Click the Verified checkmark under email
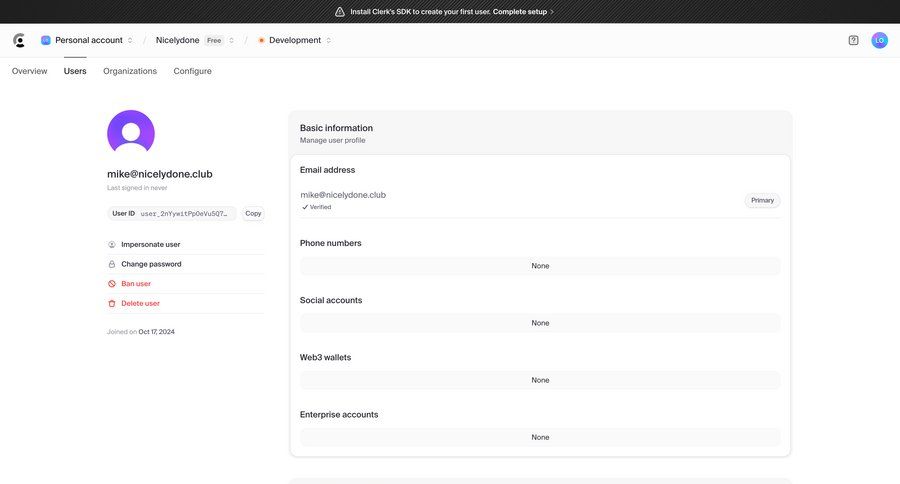This screenshot has height=484, width=900. (x=305, y=207)
